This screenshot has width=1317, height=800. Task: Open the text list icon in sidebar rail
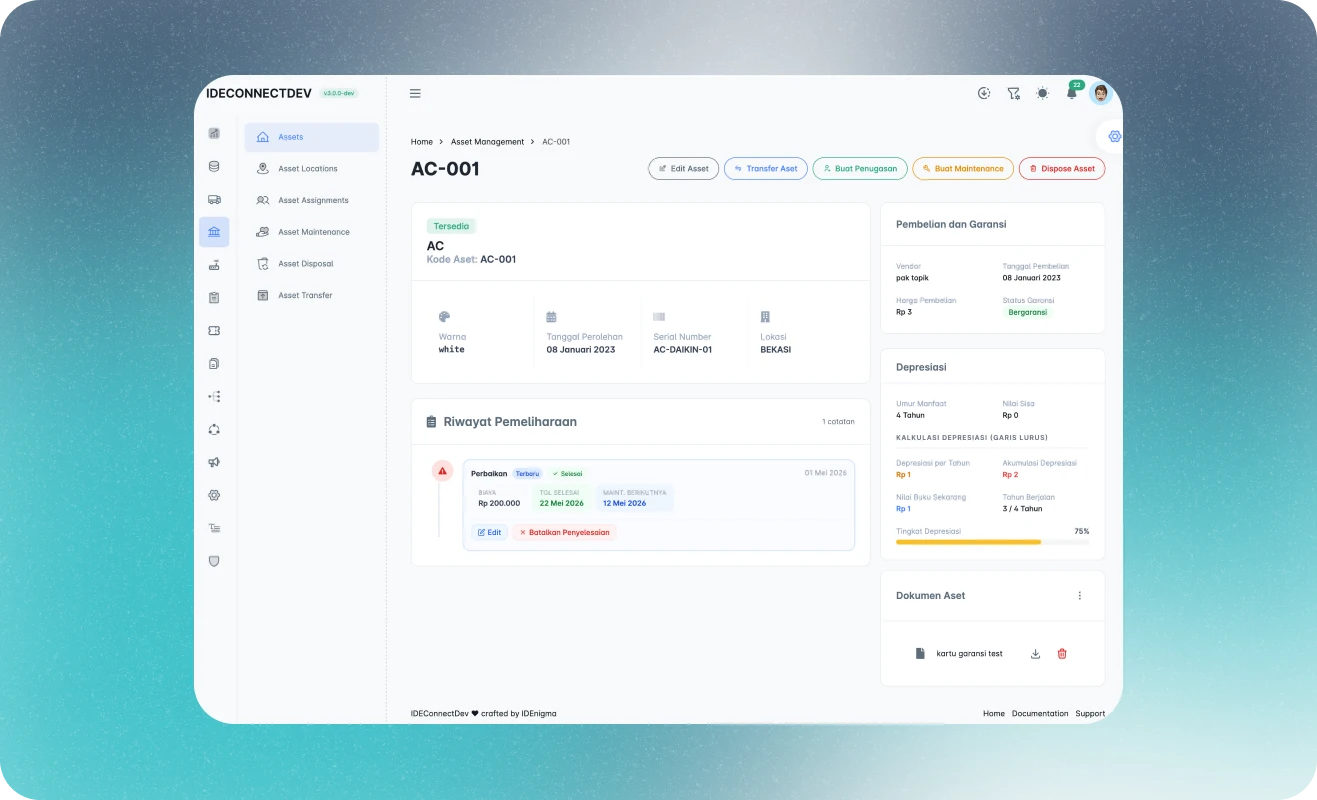click(x=214, y=528)
